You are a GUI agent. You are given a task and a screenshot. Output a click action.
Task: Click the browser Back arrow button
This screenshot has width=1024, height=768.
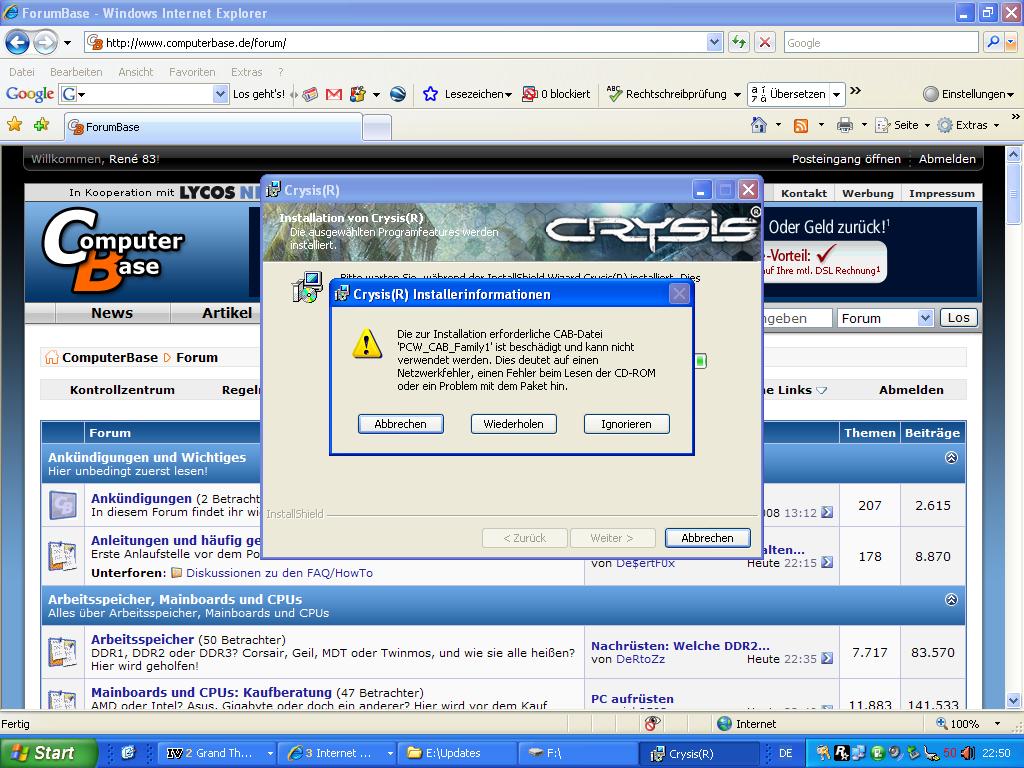(18, 43)
